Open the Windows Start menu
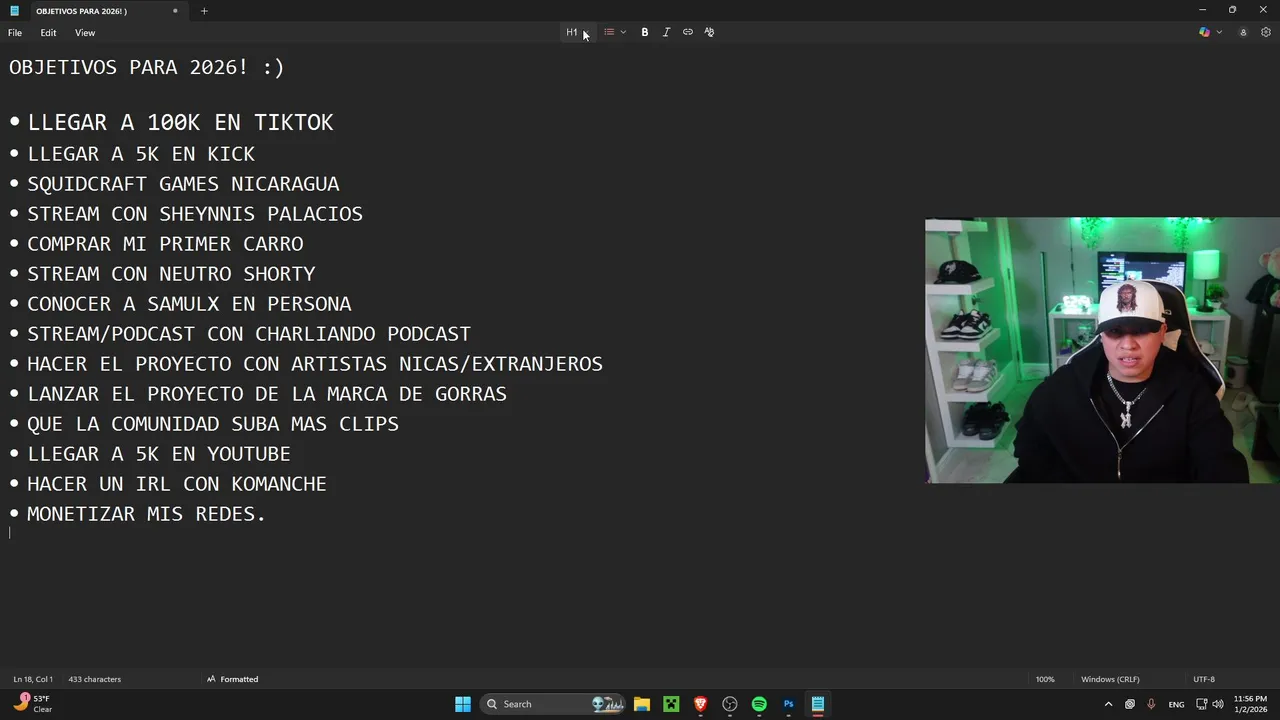This screenshot has height=720, width=1280. coord(463,704)
